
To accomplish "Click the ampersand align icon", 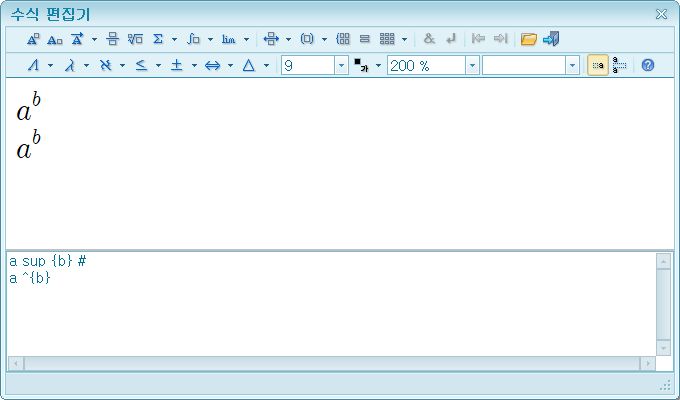I will coord(429,39).
